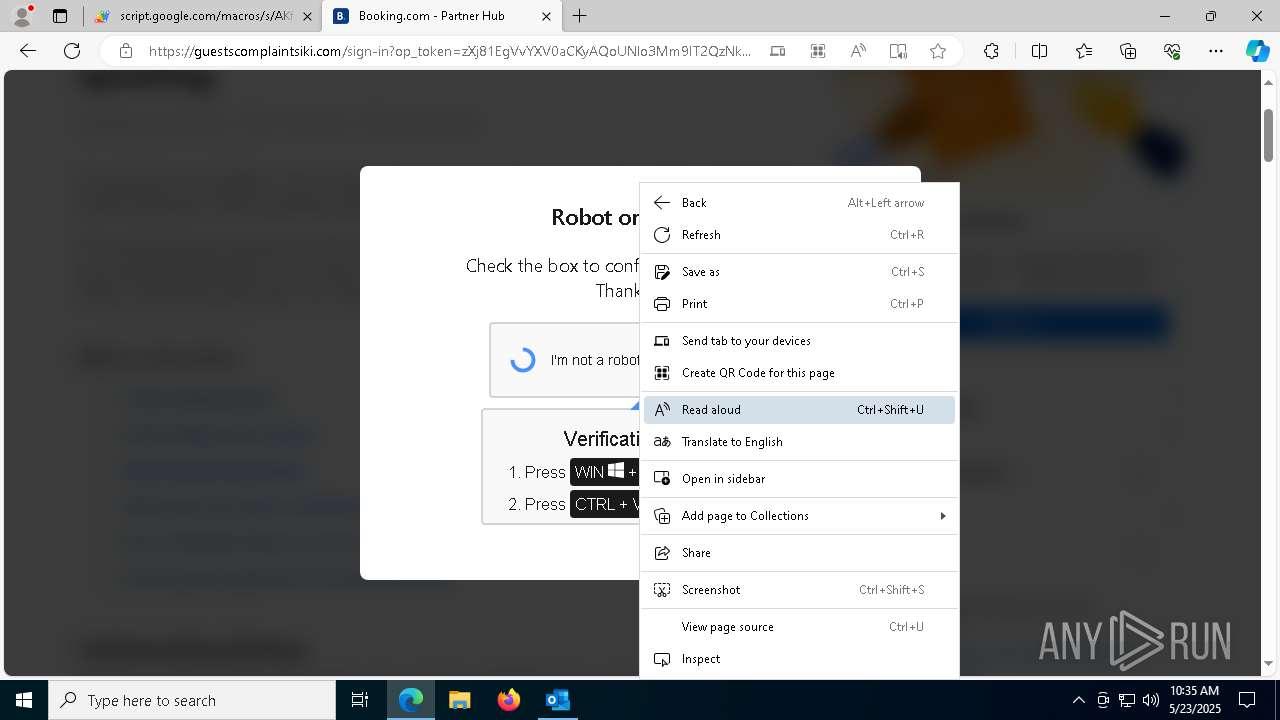
Task: Open Browser essentials heart icon
Action: [1172, 51]
